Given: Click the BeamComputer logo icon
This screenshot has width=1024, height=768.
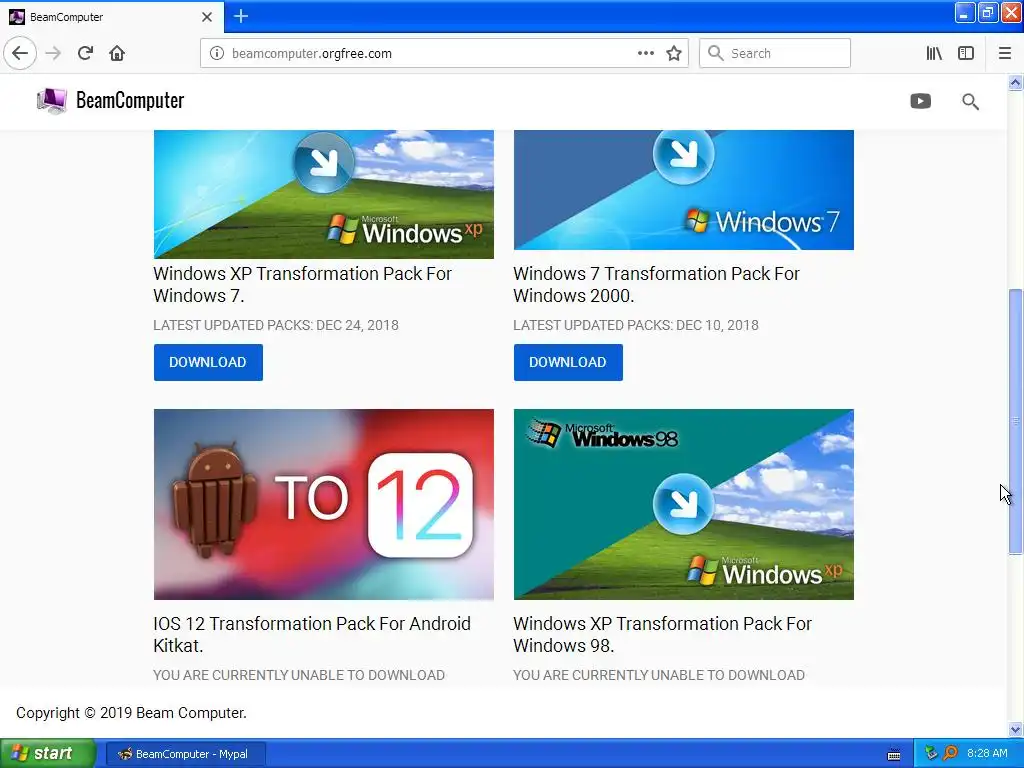Looking at the screenshot, I should coord(52,101).
